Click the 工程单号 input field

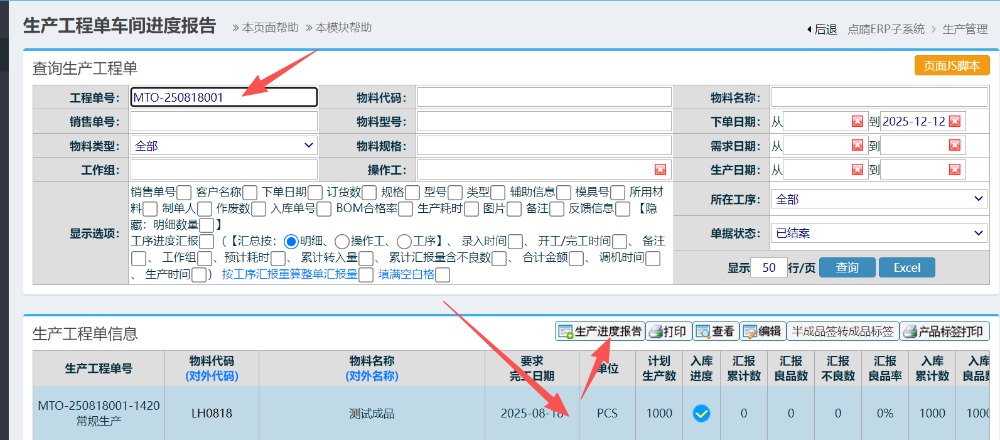click(224, 97)
